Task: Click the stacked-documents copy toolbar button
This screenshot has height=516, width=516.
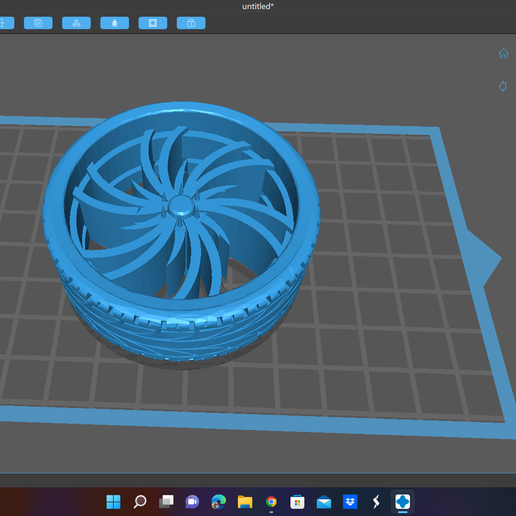Action: pyautogui.click(x=38, y=23)
